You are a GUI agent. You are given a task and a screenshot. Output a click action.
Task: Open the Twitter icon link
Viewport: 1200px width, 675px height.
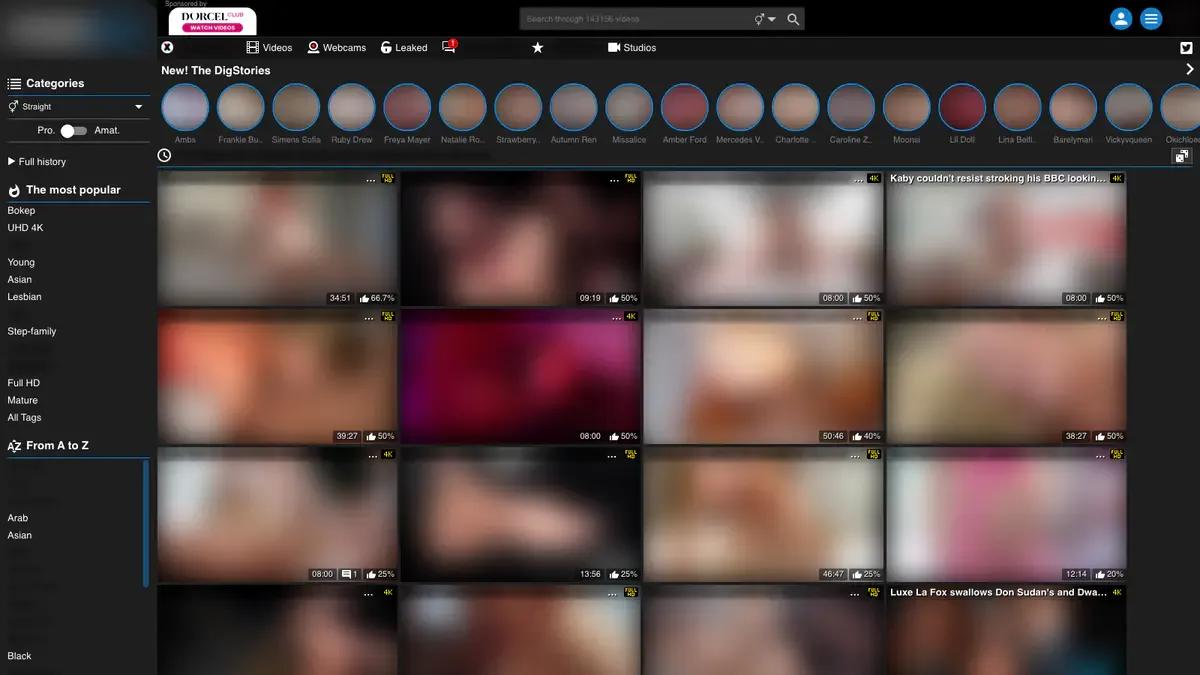[1186, 47]
